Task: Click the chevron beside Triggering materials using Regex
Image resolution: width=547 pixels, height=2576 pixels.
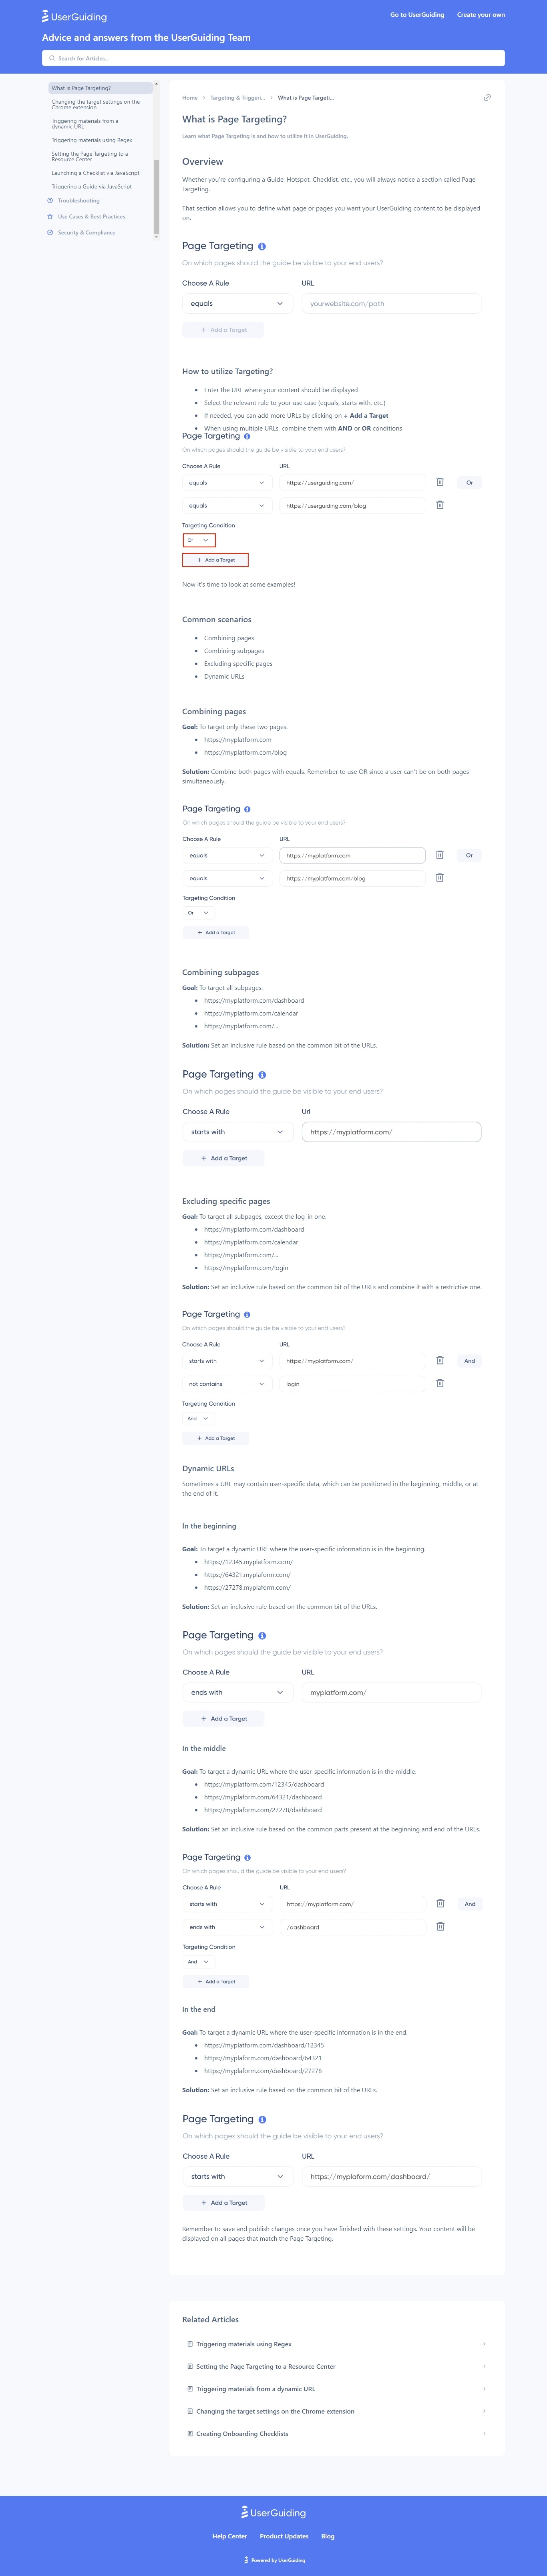Action: [484, 2344]
